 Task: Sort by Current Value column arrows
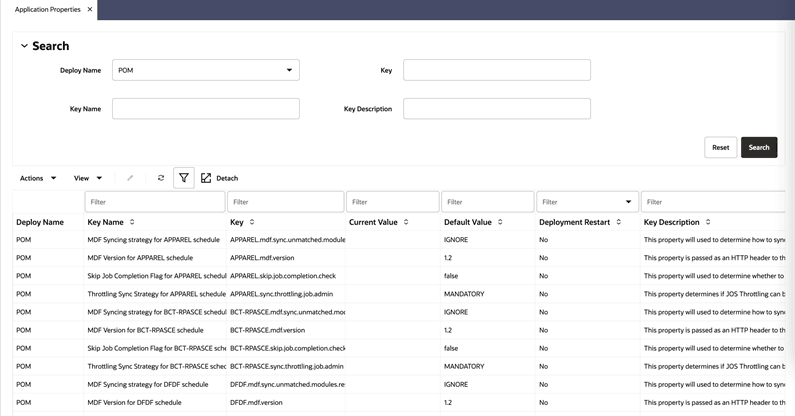(x=406, y=222)
